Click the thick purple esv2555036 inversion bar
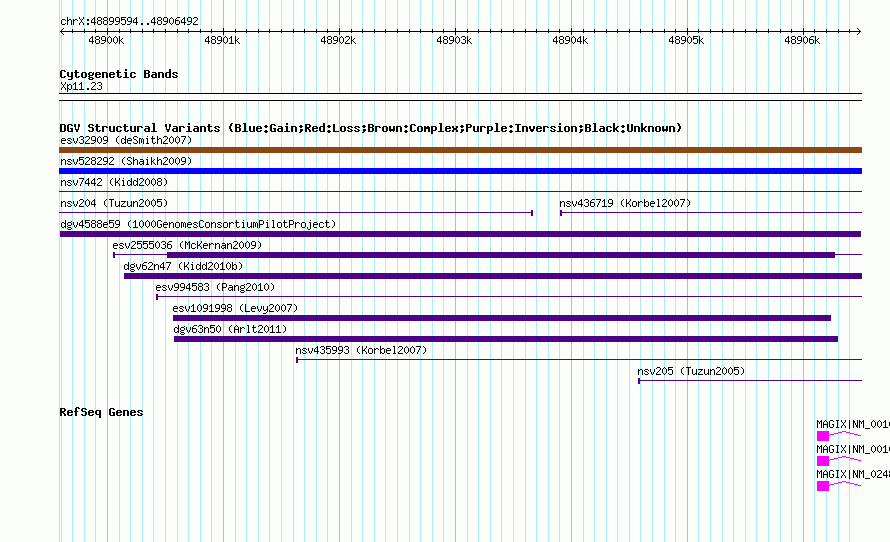The height and width of the screenshot is (542, 890). (x=501, y=255)
